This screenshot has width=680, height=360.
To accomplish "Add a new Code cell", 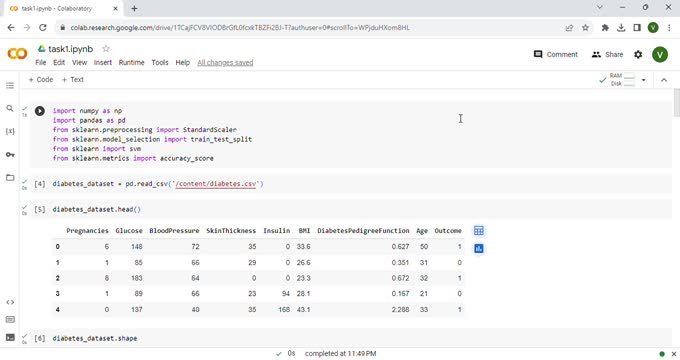I will [x=40, y=79].
